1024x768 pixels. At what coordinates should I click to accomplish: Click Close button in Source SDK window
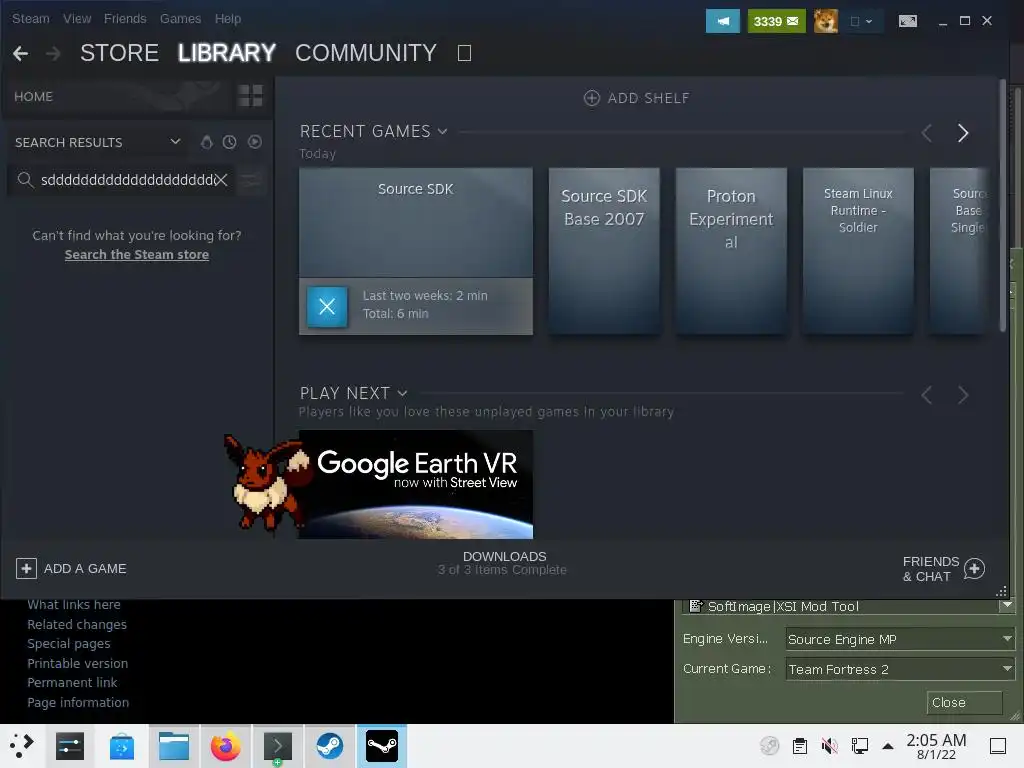964,702
